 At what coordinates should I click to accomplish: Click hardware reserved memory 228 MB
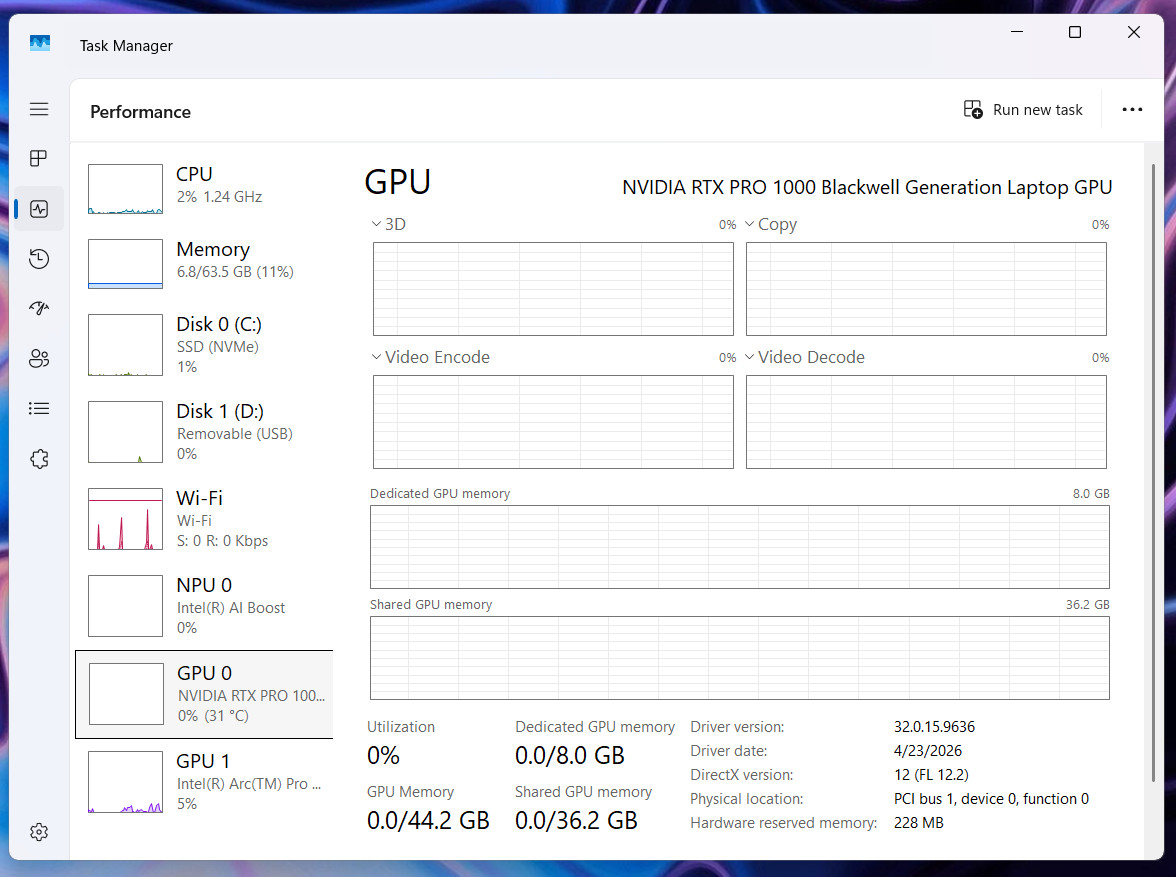(x=919, y=823)
